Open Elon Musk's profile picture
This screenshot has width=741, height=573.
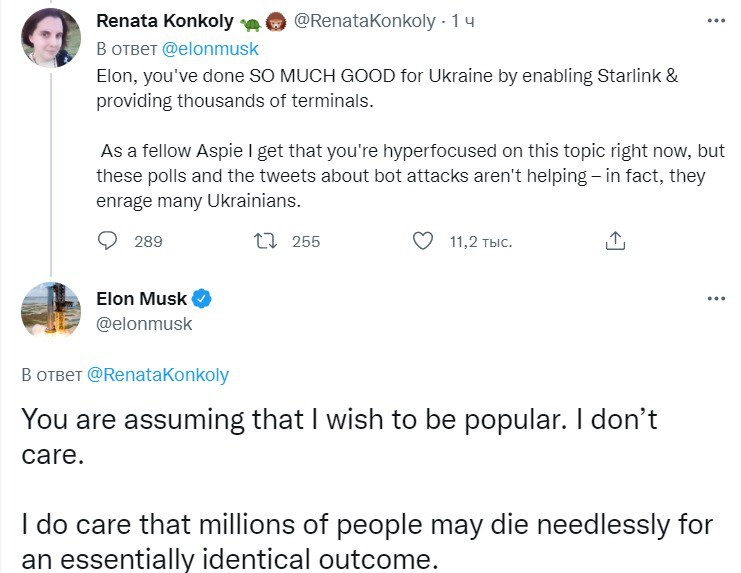(50, 310)
